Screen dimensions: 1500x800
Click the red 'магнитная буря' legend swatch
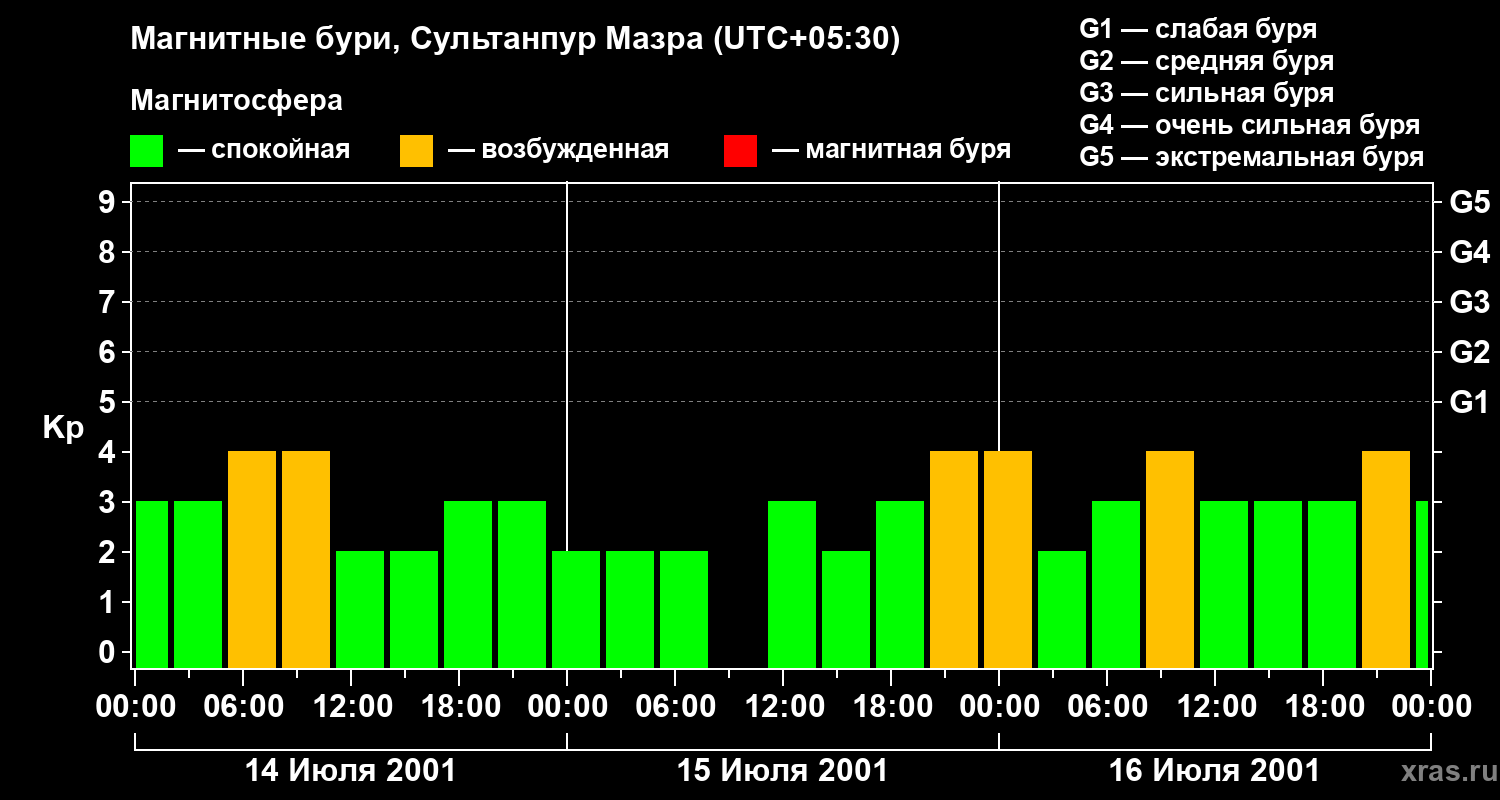(740, 151)
